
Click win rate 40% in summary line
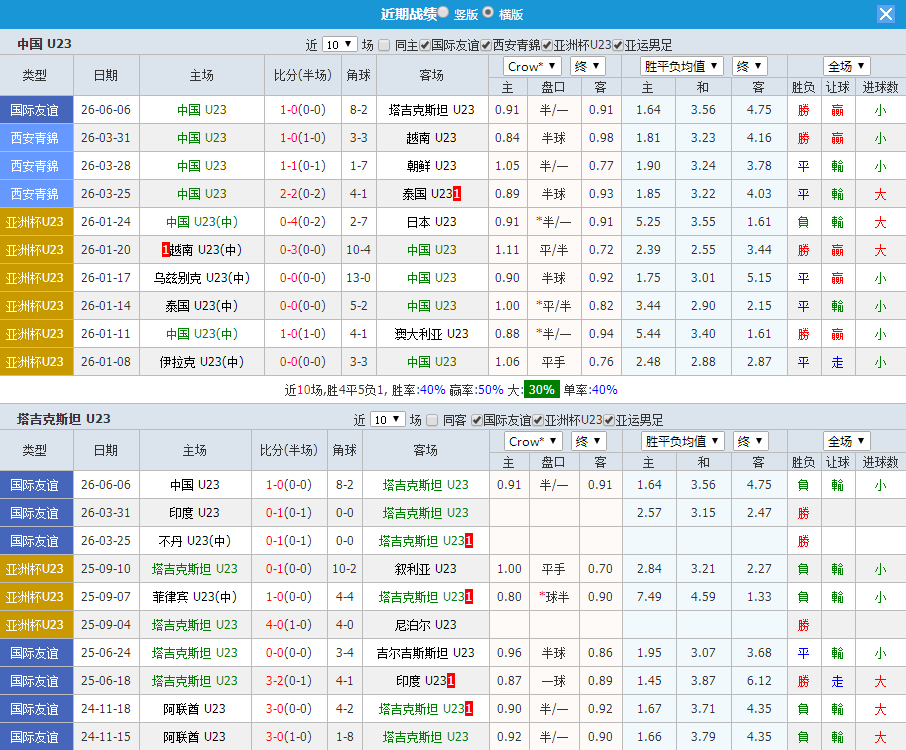tap(432, 390)
